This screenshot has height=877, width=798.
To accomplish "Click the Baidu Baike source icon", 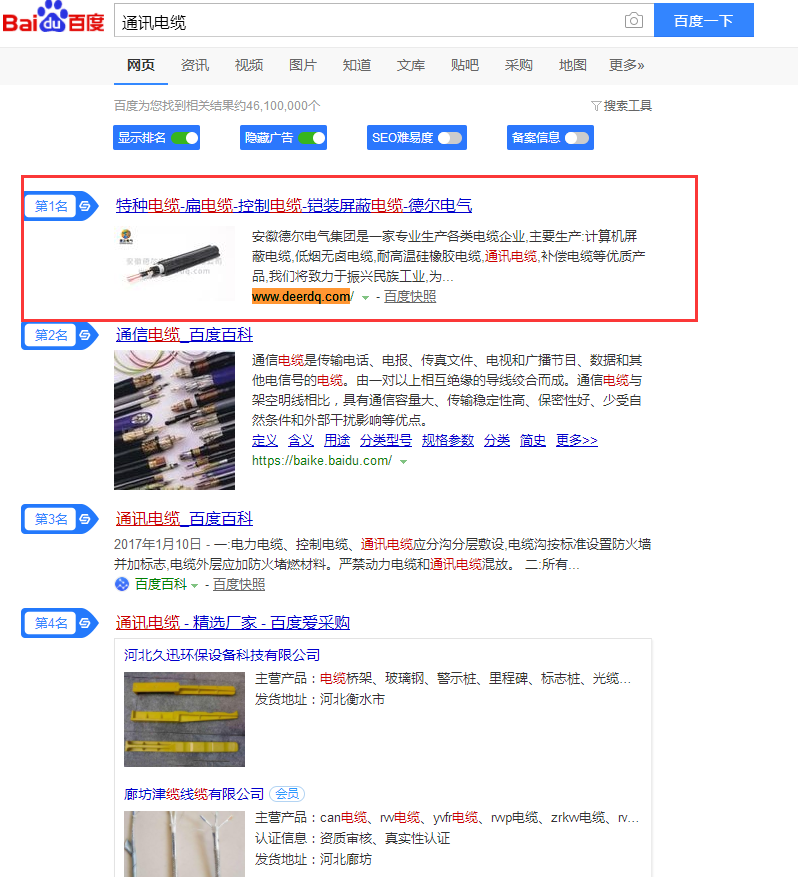I will pyautogui.click(x=122, y=584).
